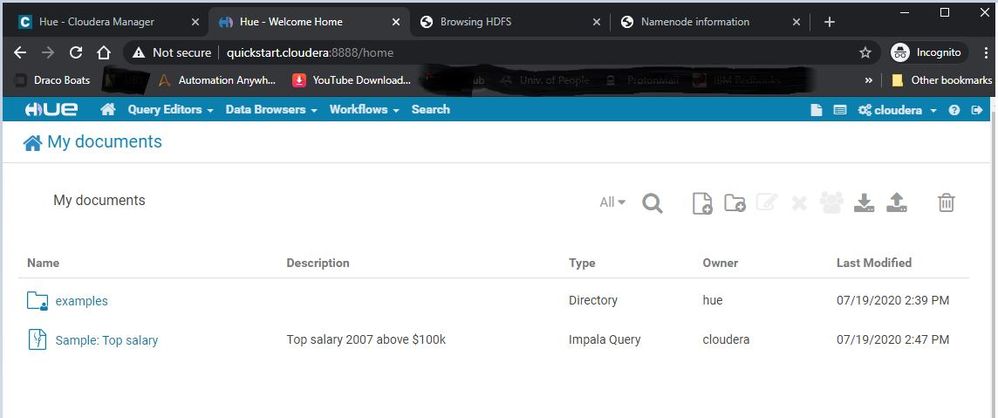Open the cloudera user dropdown
The width and height of the screenshot is (998, 418).
[x=897, y=110]
